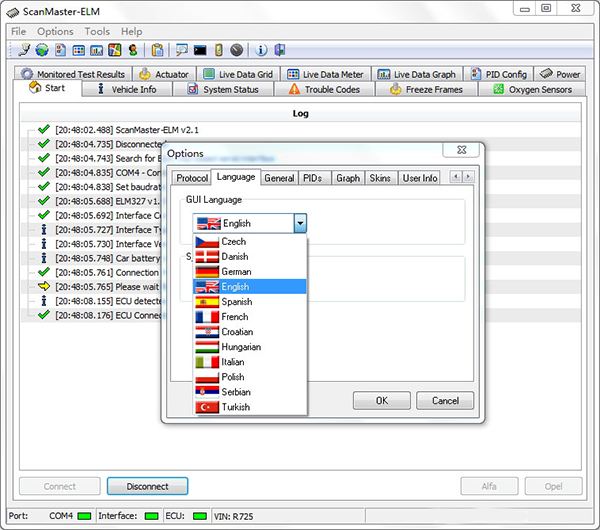
Task: Click the checklist document toolbar icon
Action: pyautogui.click(x=60, y=50)
